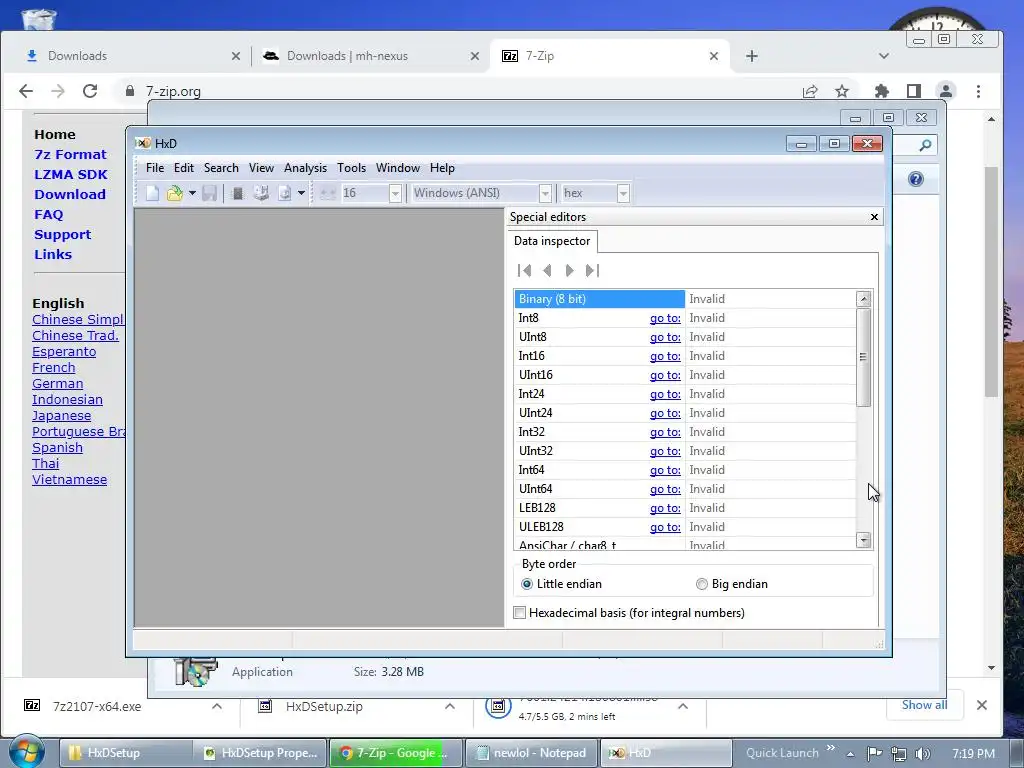
Task: Share this page icon in address bar
Action: tap(810, 91)
